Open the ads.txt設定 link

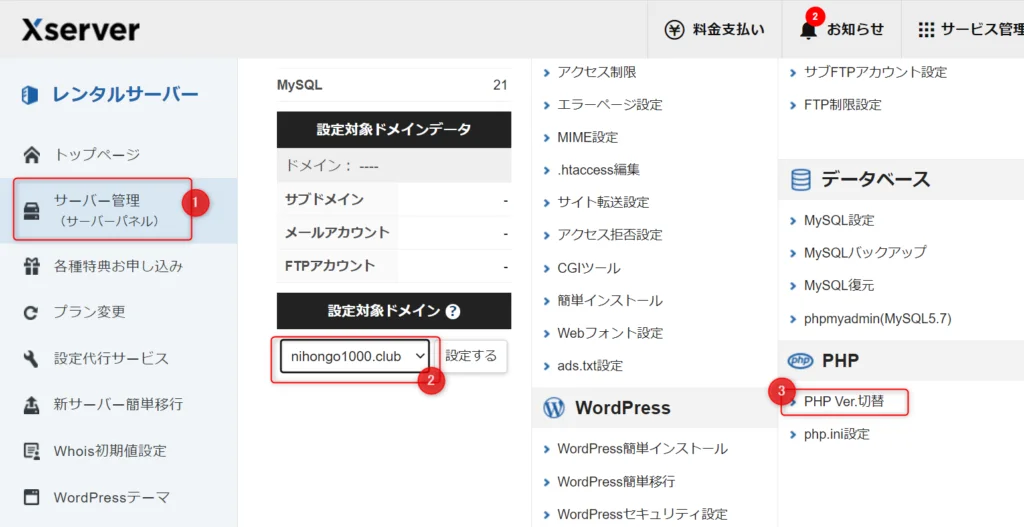[590, 366]
